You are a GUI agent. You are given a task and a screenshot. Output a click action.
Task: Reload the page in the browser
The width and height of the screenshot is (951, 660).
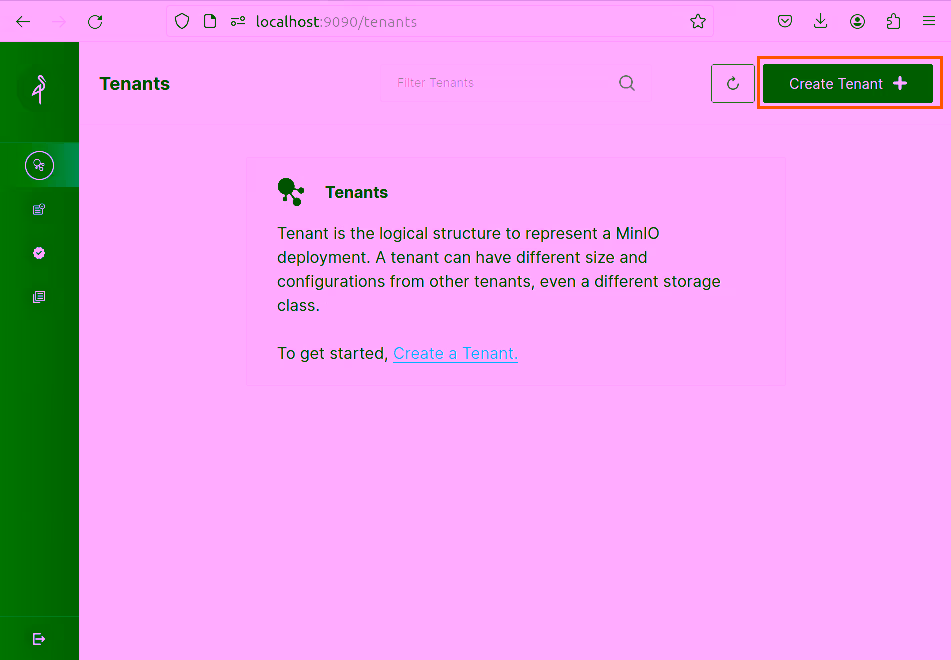pyautogui.click(x=95, y=21)
